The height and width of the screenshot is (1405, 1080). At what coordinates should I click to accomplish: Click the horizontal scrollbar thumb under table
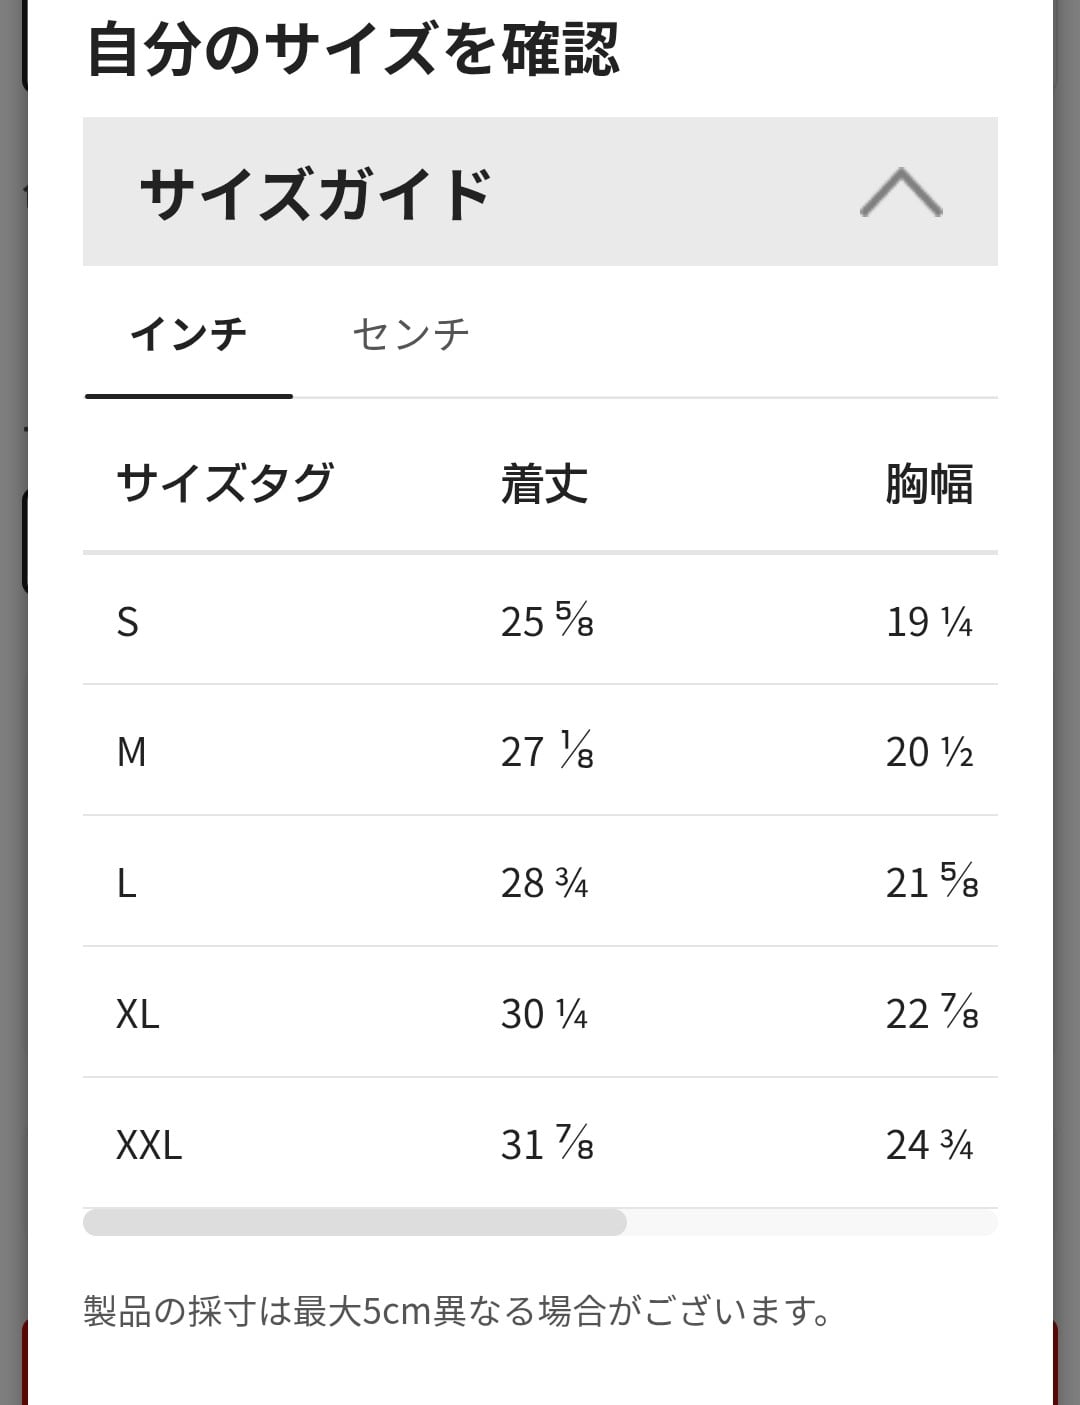pos(354,1222)
